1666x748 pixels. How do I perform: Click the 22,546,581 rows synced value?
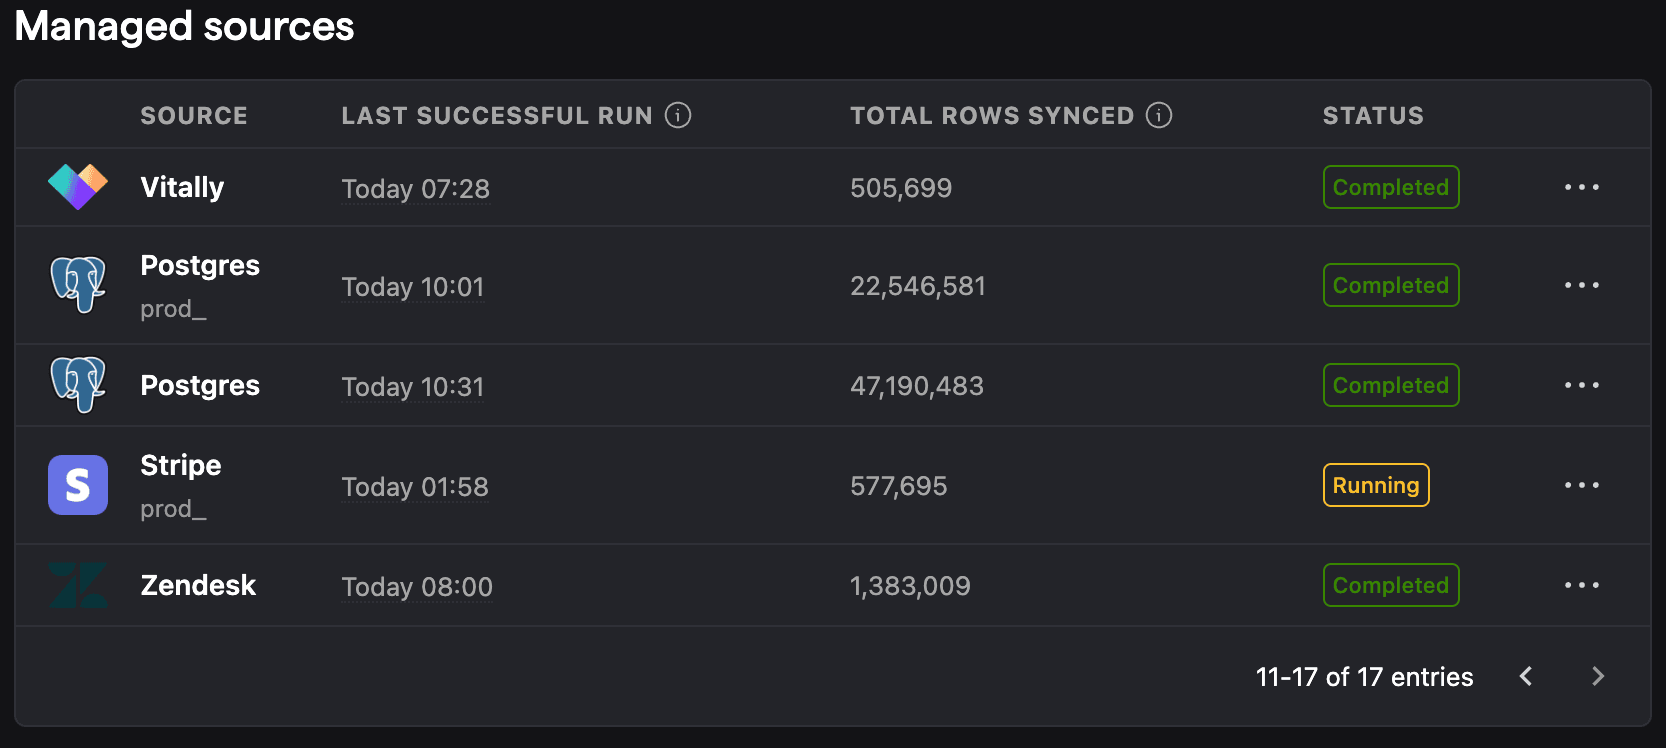918,286
